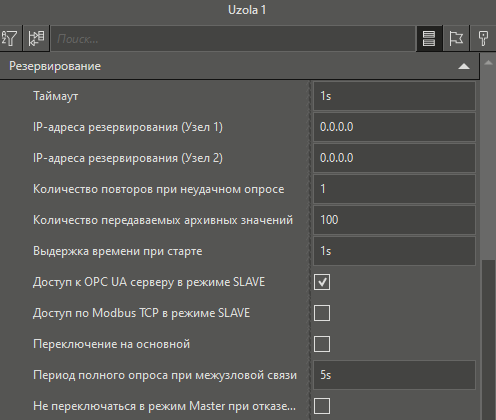The height and width of the screenshot is (420, 496).
Task: Edit Количество повторов при неудачном опросе value
Action: (x=394, y=189)
